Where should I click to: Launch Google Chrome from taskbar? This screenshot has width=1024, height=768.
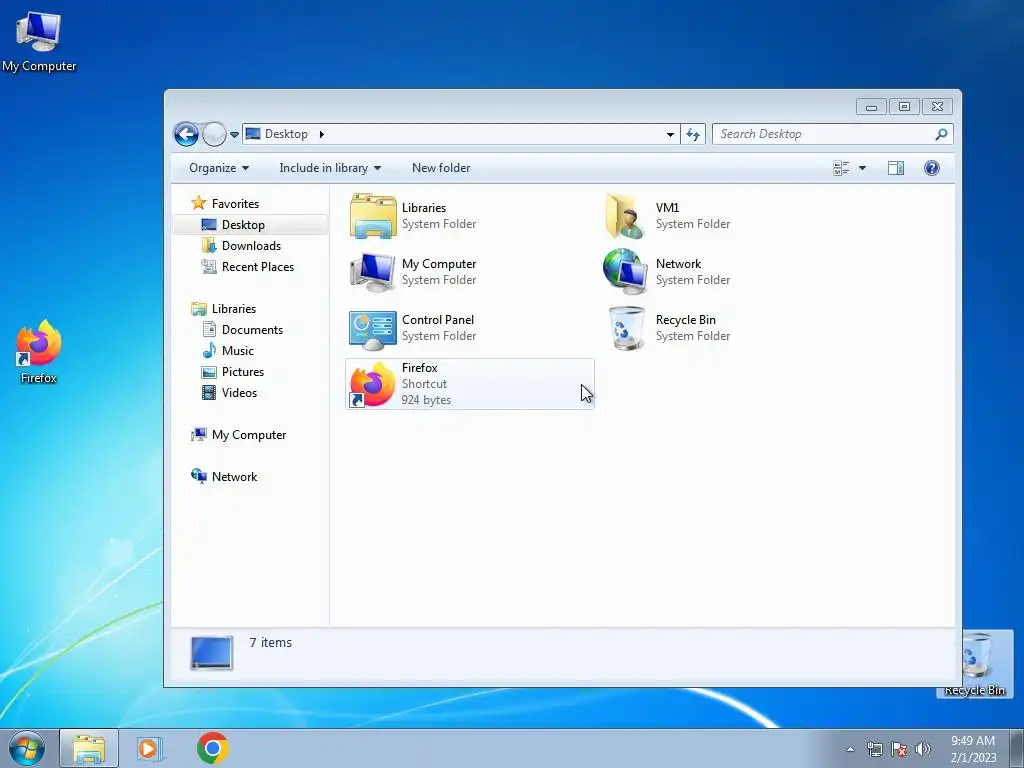[x=212, y=748]
